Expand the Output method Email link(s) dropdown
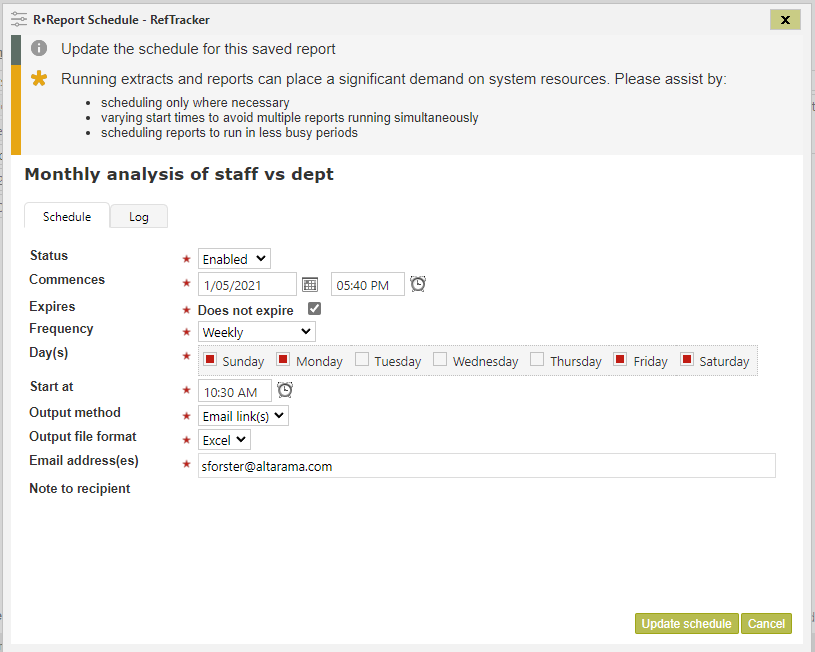 coord(243,416)
